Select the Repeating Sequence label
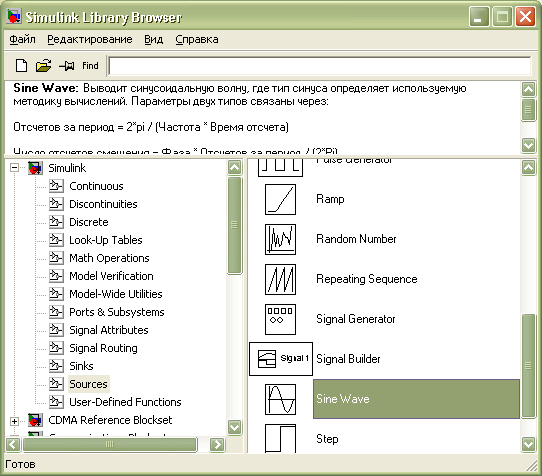 tap(367, 279)
